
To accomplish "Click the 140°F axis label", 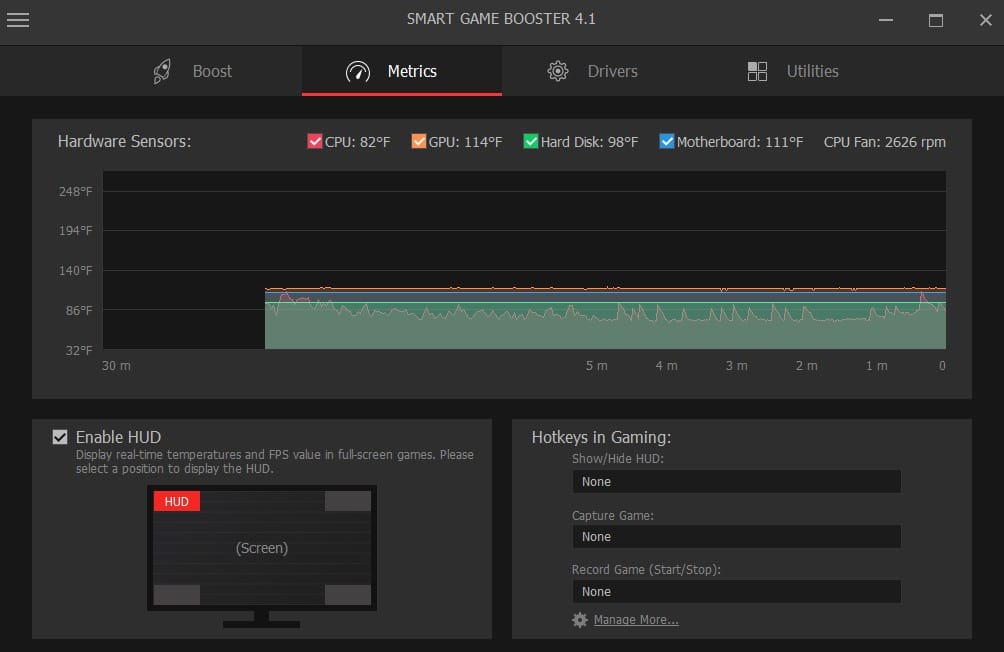I will (x=76, y=270).
